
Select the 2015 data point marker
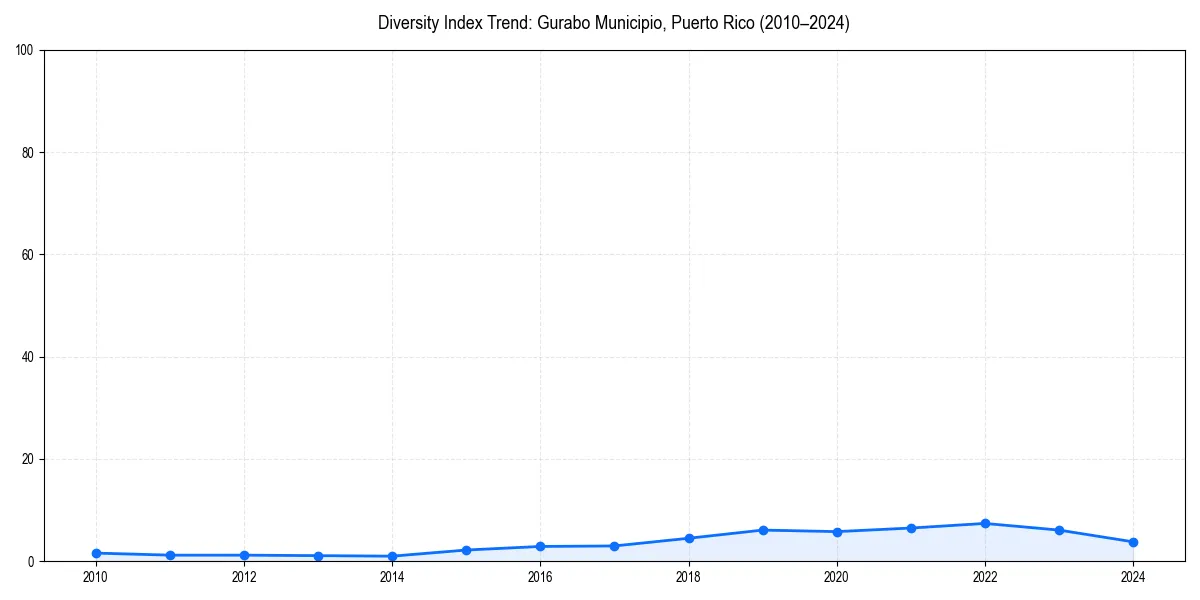tap(465, 549)
